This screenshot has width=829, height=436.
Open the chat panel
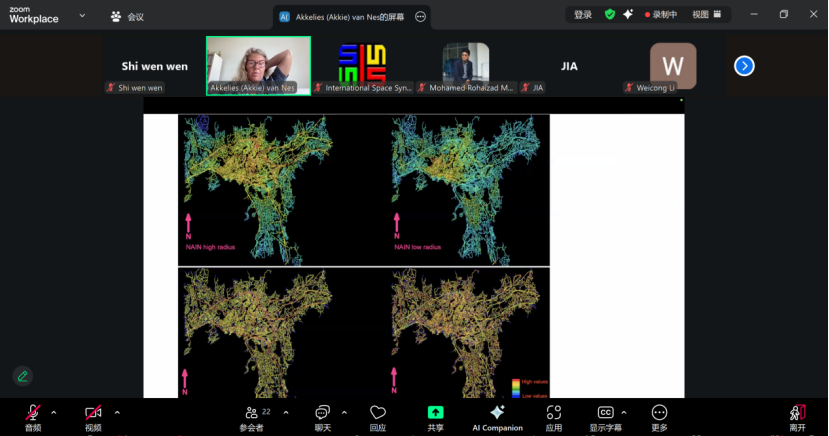click(x=322, y=416)
